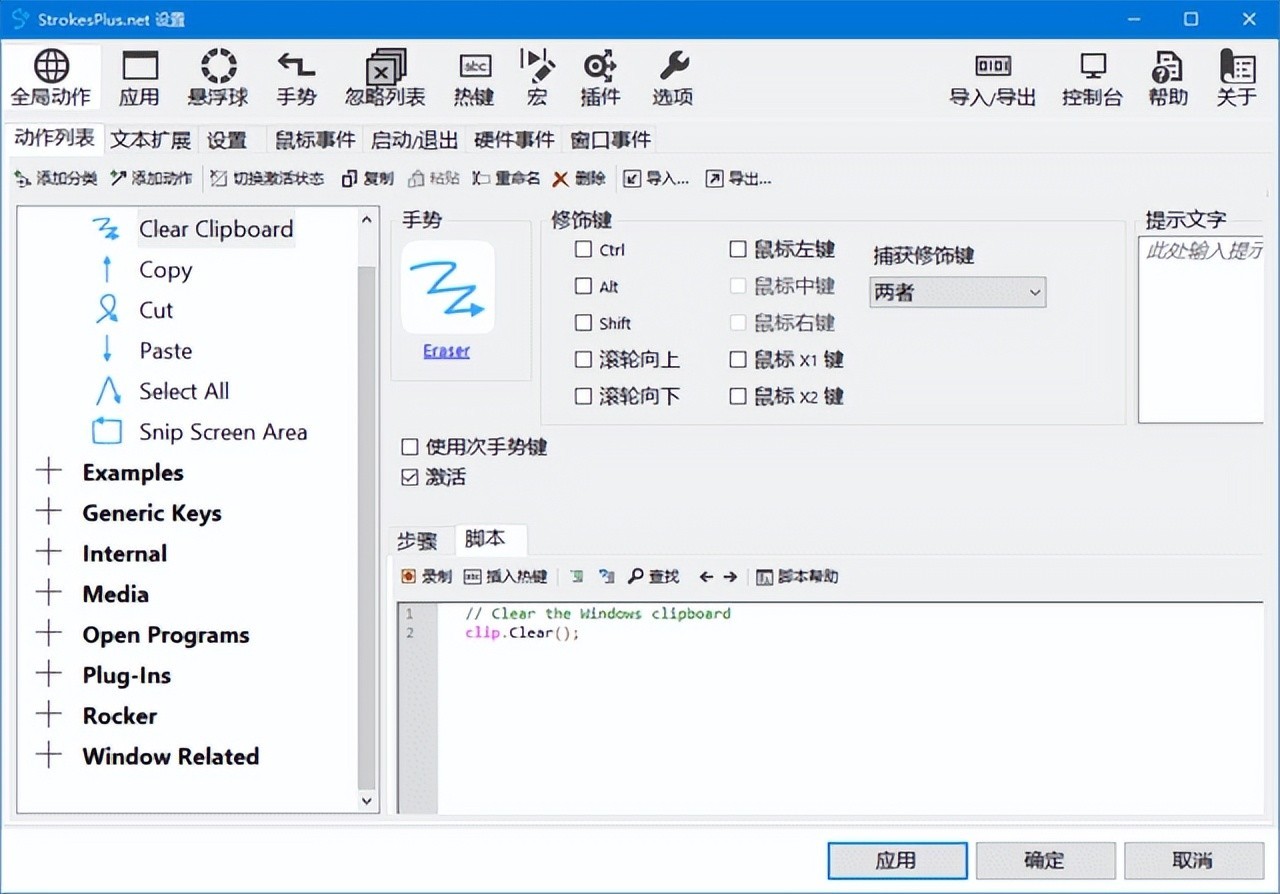The image size is (1280, 894).
Task: Open the 忽略列表 (ignore list) section
Action: click(x=385, y=78)
